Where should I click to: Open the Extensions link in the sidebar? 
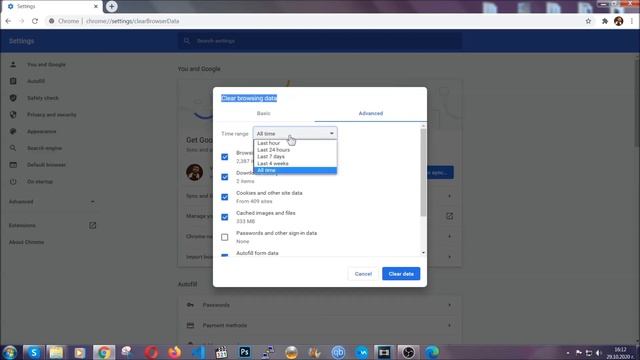[x=22, y=225]
